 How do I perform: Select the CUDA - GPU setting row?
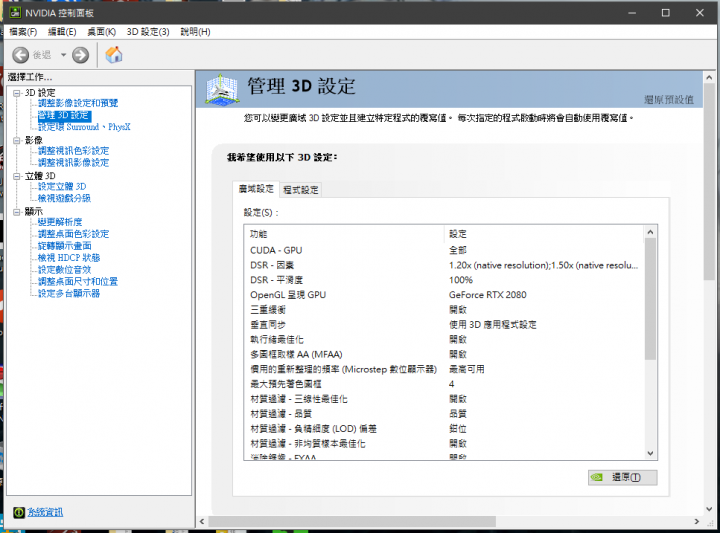pyautogui.click(x=444, y=251)
